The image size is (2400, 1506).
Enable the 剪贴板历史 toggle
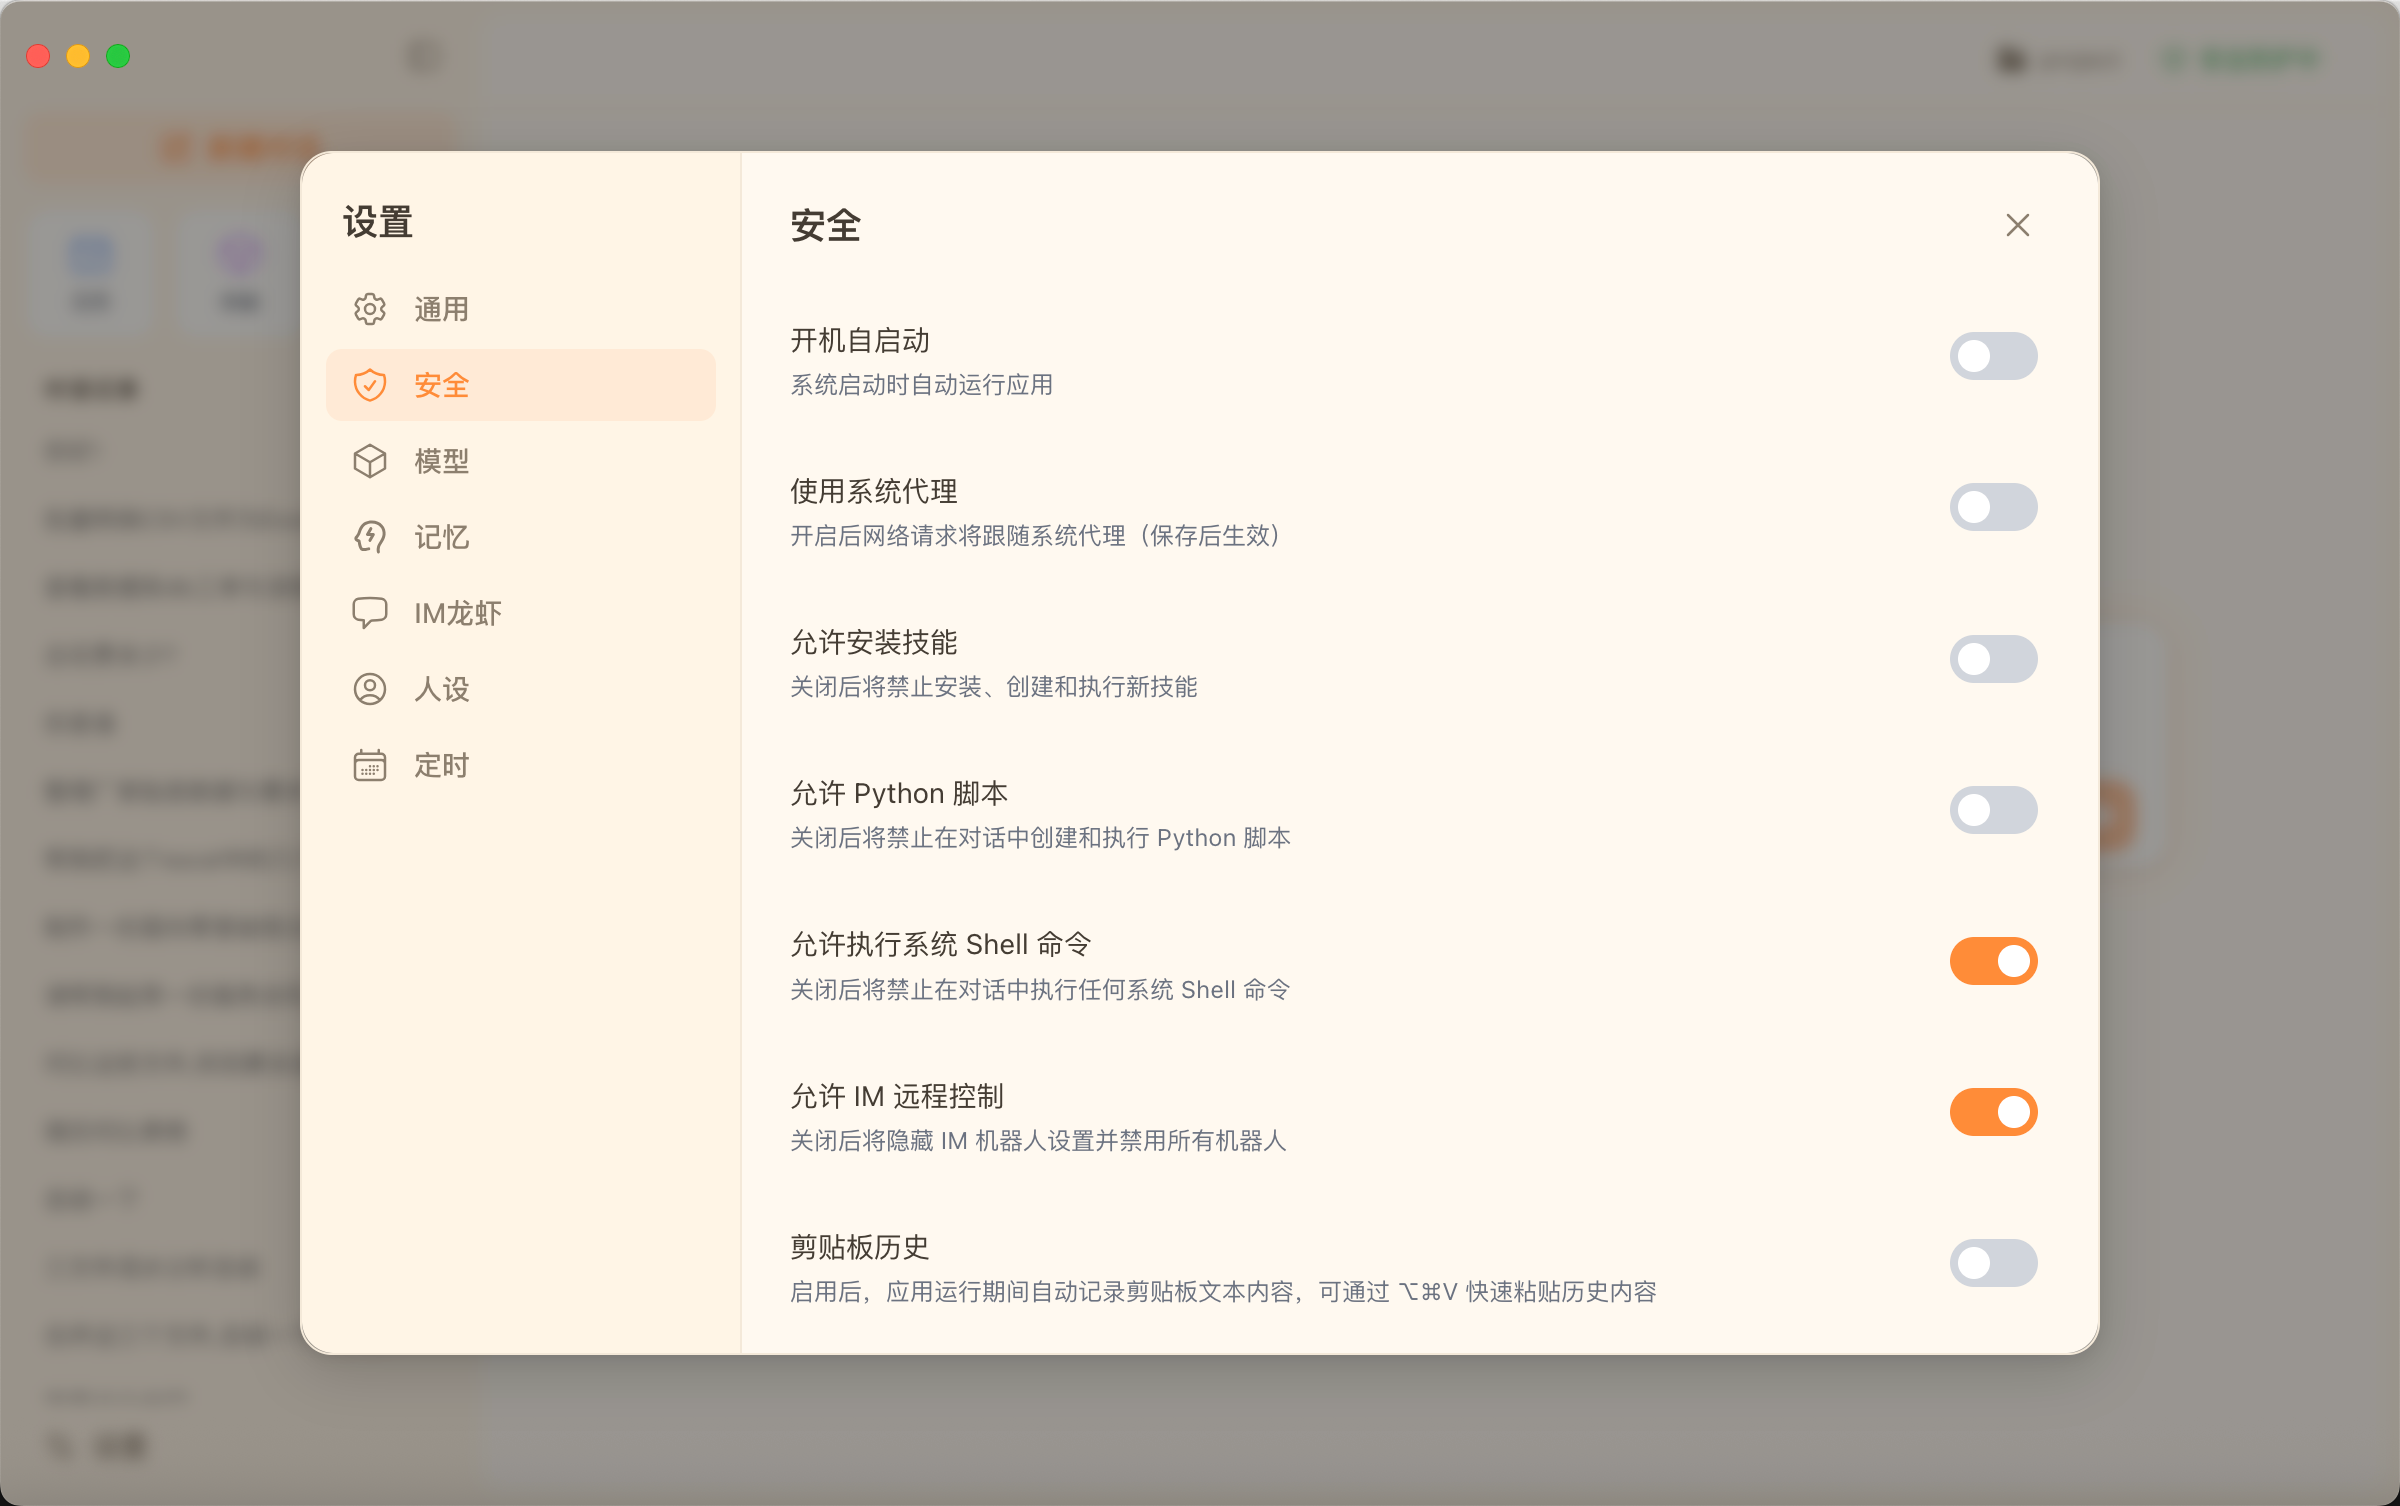(1994, 1262)
